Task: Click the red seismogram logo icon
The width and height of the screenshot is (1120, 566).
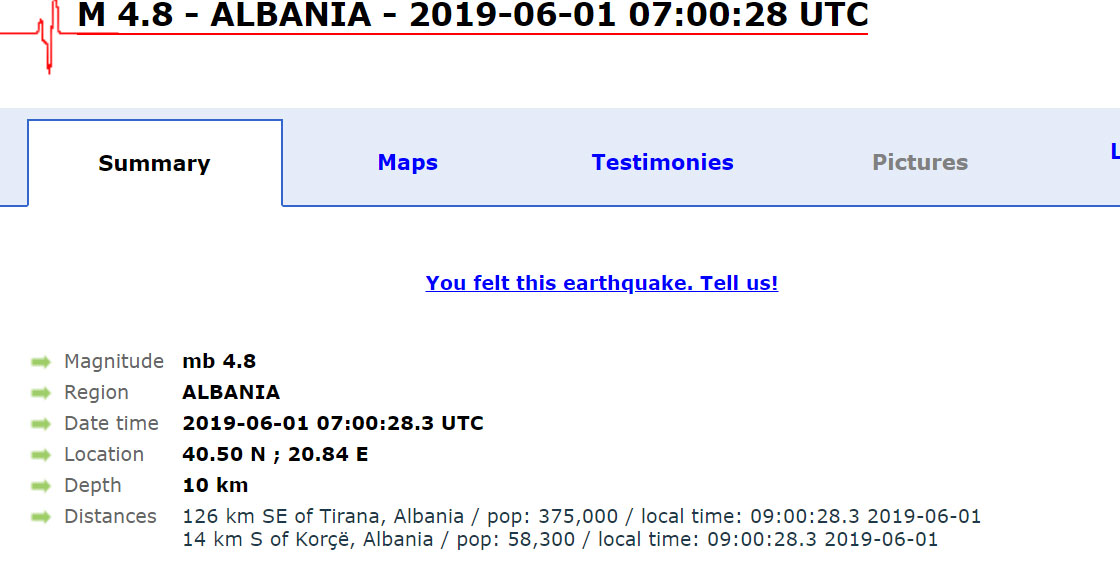Action: click(46, 36)
